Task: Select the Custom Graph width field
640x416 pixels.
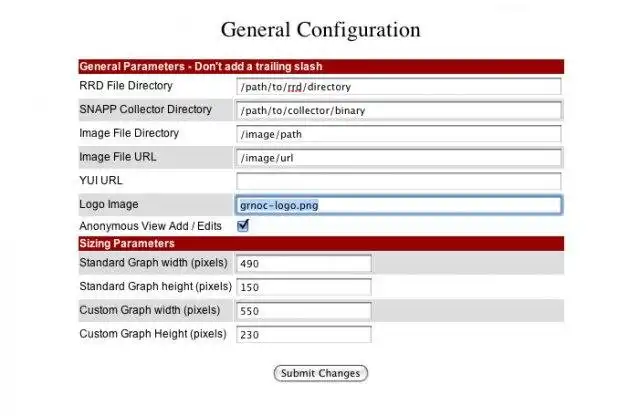Action: click(304, 311)
